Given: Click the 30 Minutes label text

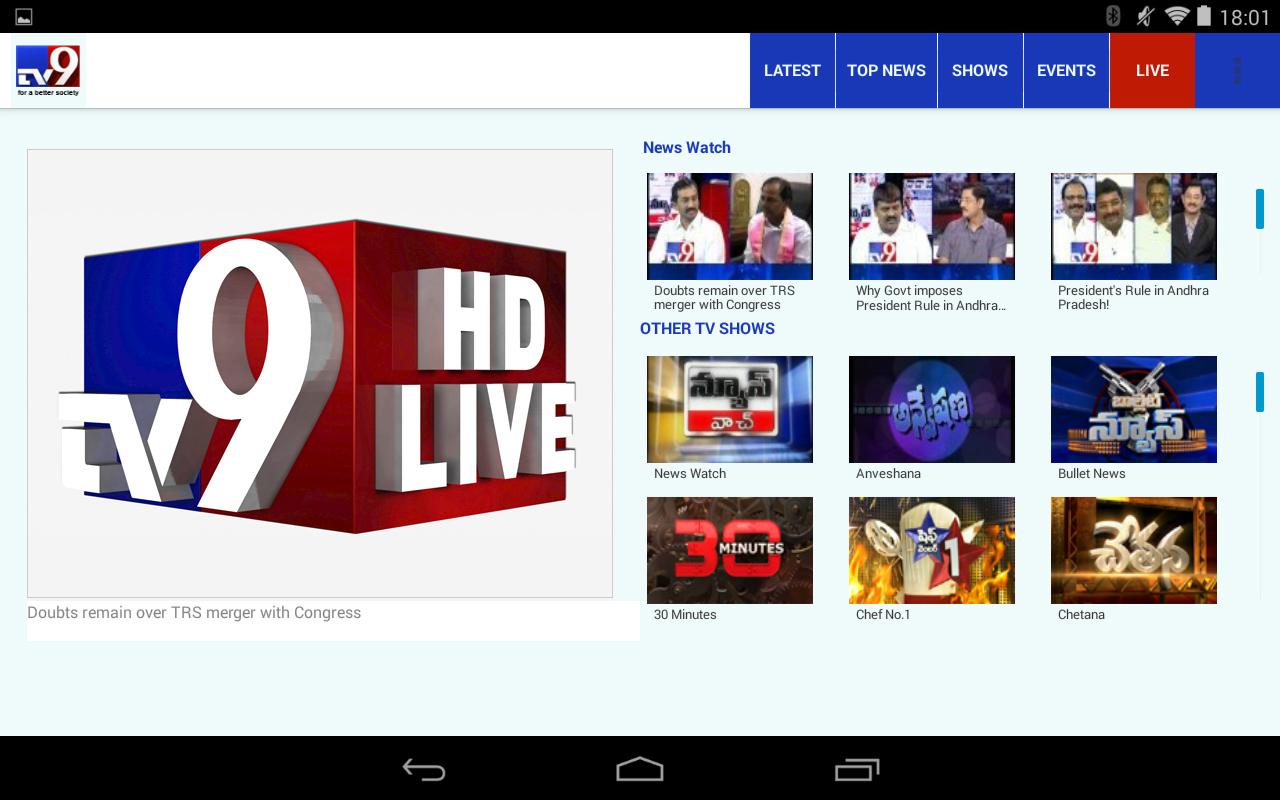Looking at the screenshot, I should tap(685, 615).
